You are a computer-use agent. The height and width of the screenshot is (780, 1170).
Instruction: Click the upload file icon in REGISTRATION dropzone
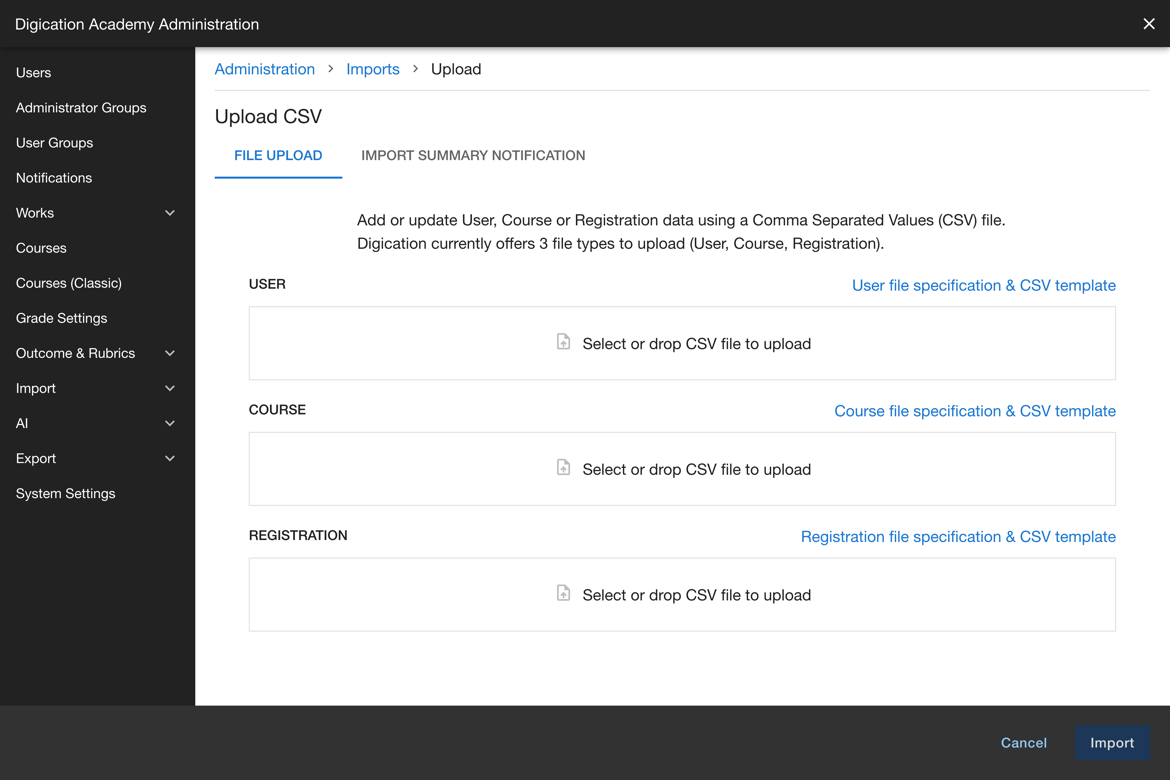click(x=563, y=593)
